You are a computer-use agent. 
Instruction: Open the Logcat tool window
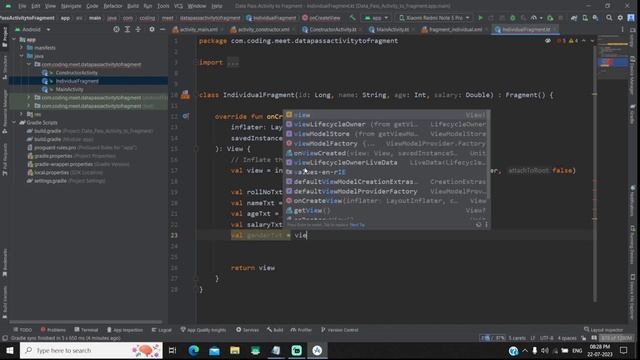click(x=162, y=330)
